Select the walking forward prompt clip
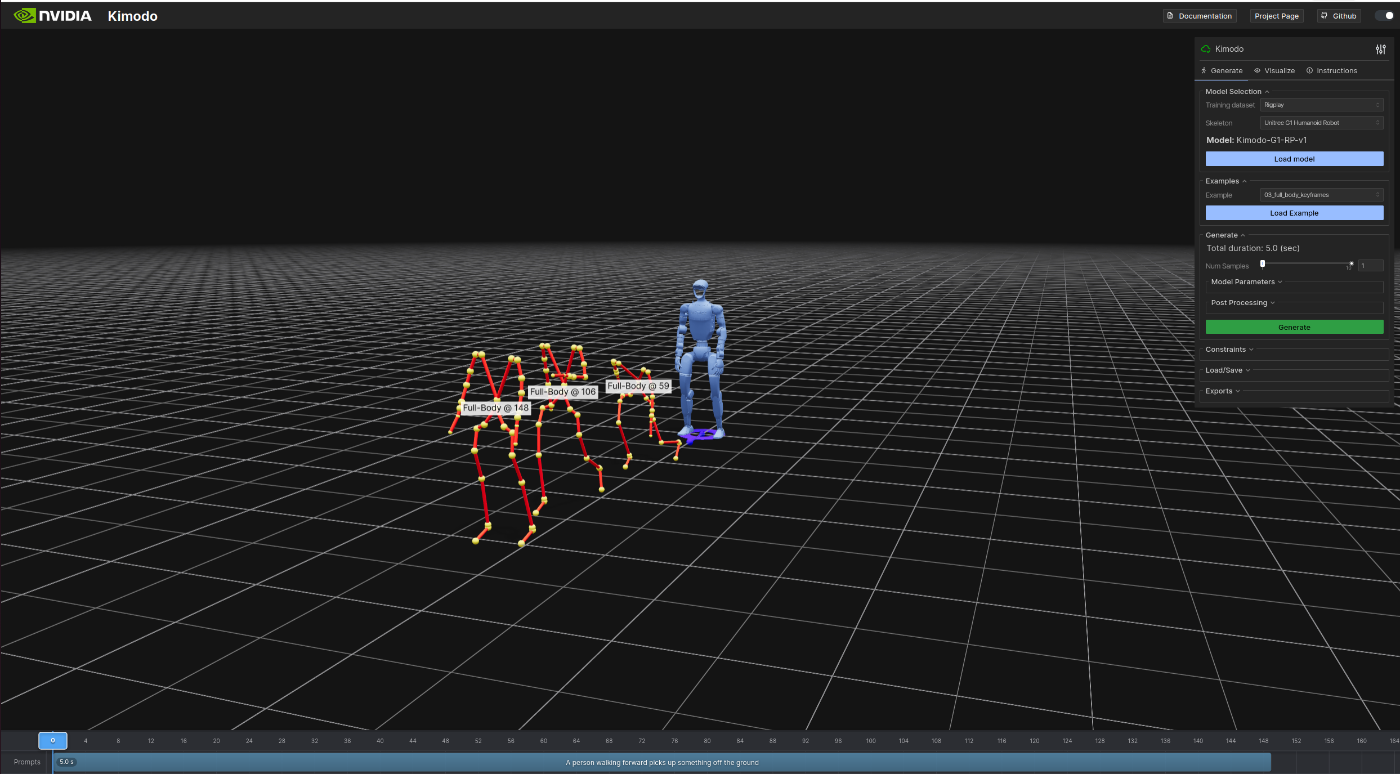This screenshot has height=774, width=1400. tap(662, 762)
